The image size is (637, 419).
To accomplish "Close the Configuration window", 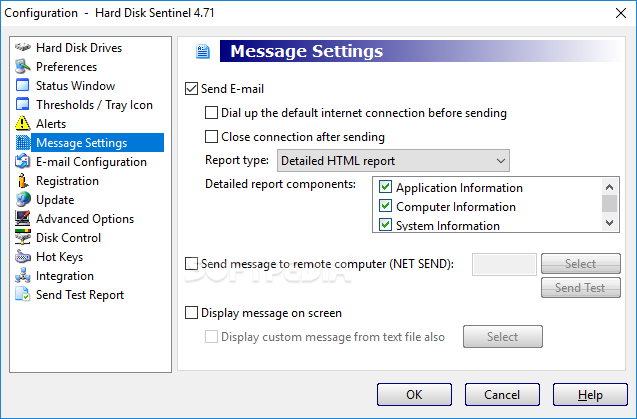I will pyautogui.click(x=621, y=13).
